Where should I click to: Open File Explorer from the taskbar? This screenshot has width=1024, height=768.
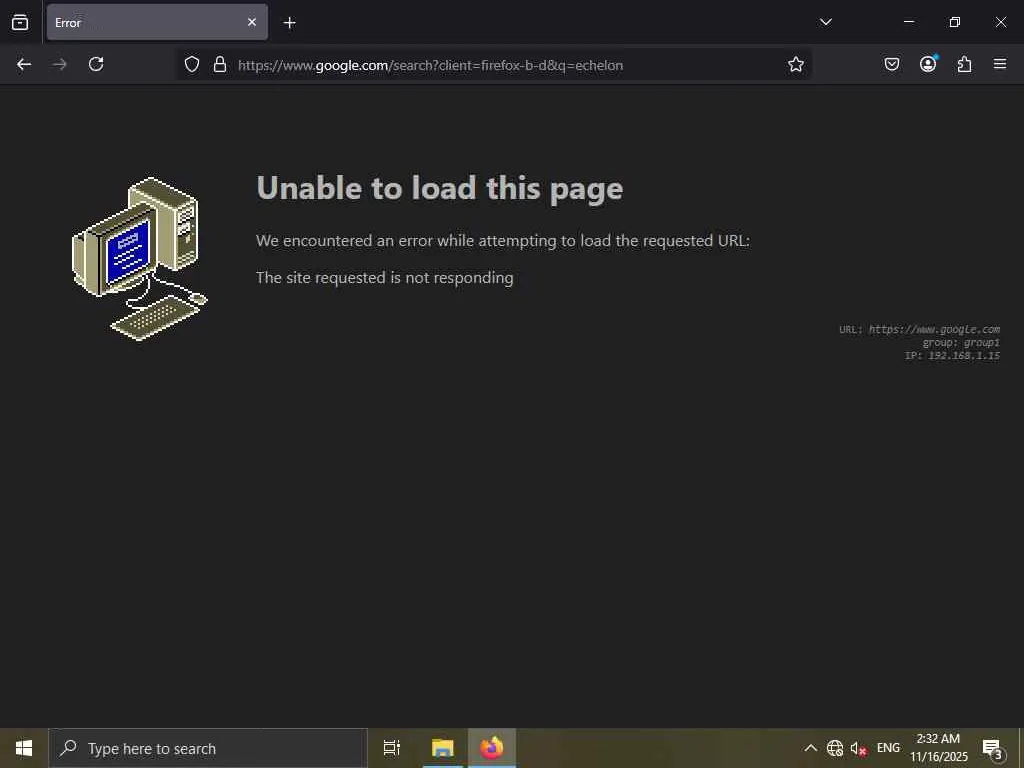[443, 748]
